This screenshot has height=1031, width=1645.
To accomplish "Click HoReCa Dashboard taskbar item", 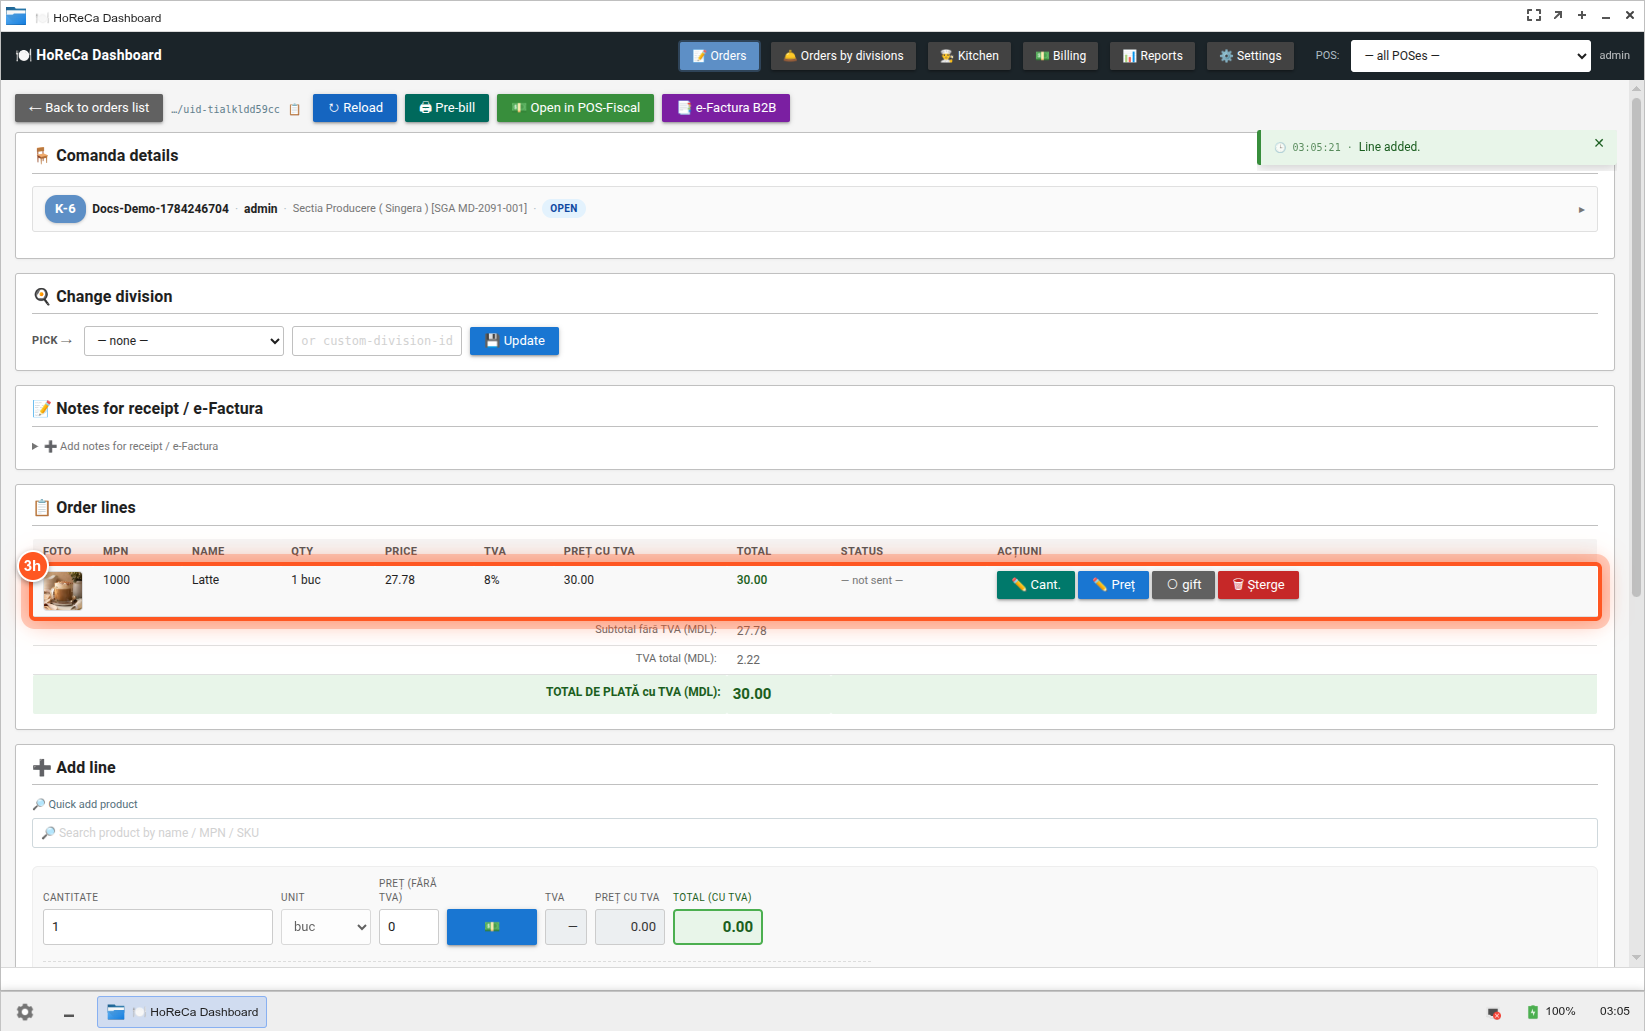I will pos(182,1012).
